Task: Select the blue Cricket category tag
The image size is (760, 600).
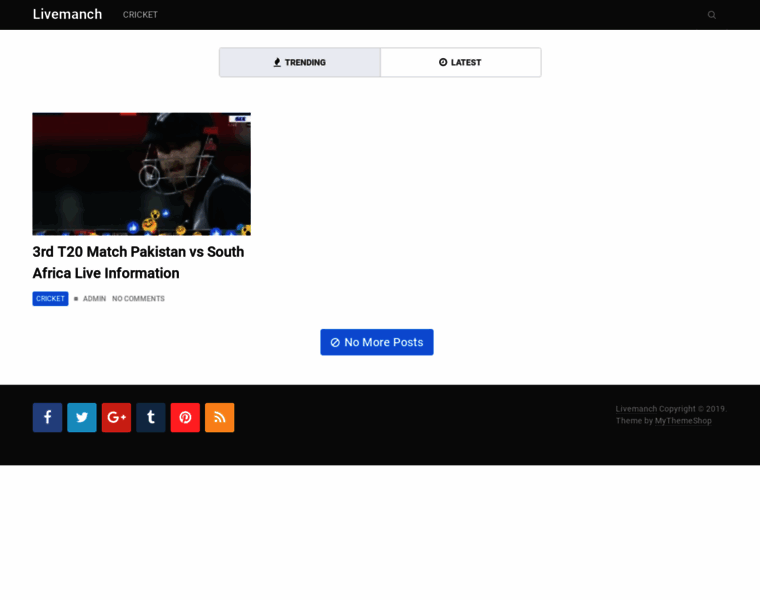Action: click(50, 298)
